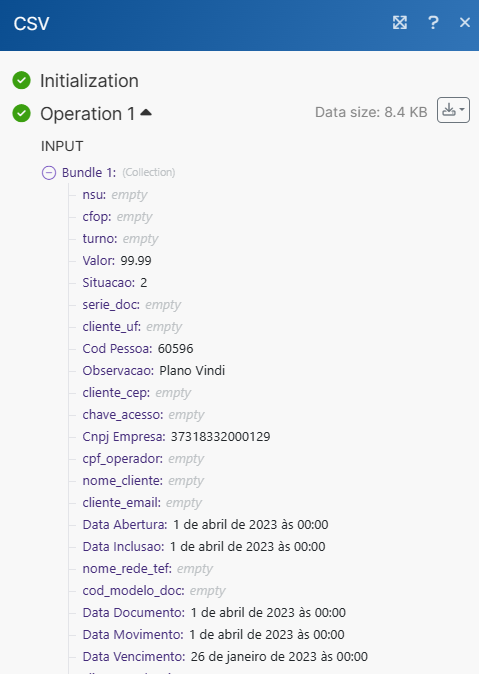Click the Cnpj Empresa number 37318332000129
Viewport: 479px width, 674px height.
tap(221, 437)
